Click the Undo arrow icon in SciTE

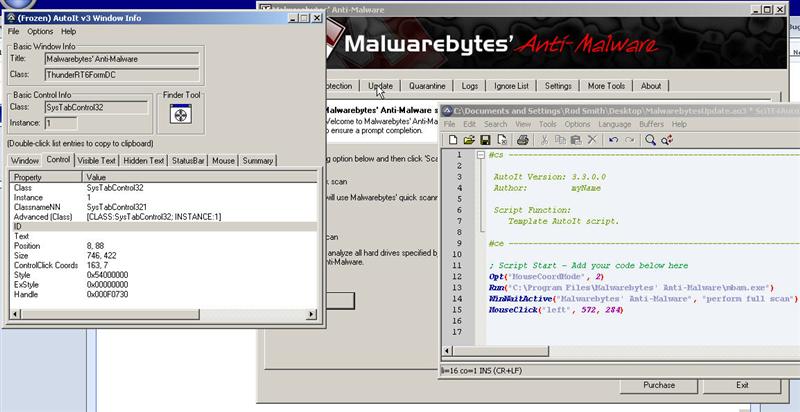point(613,140)
